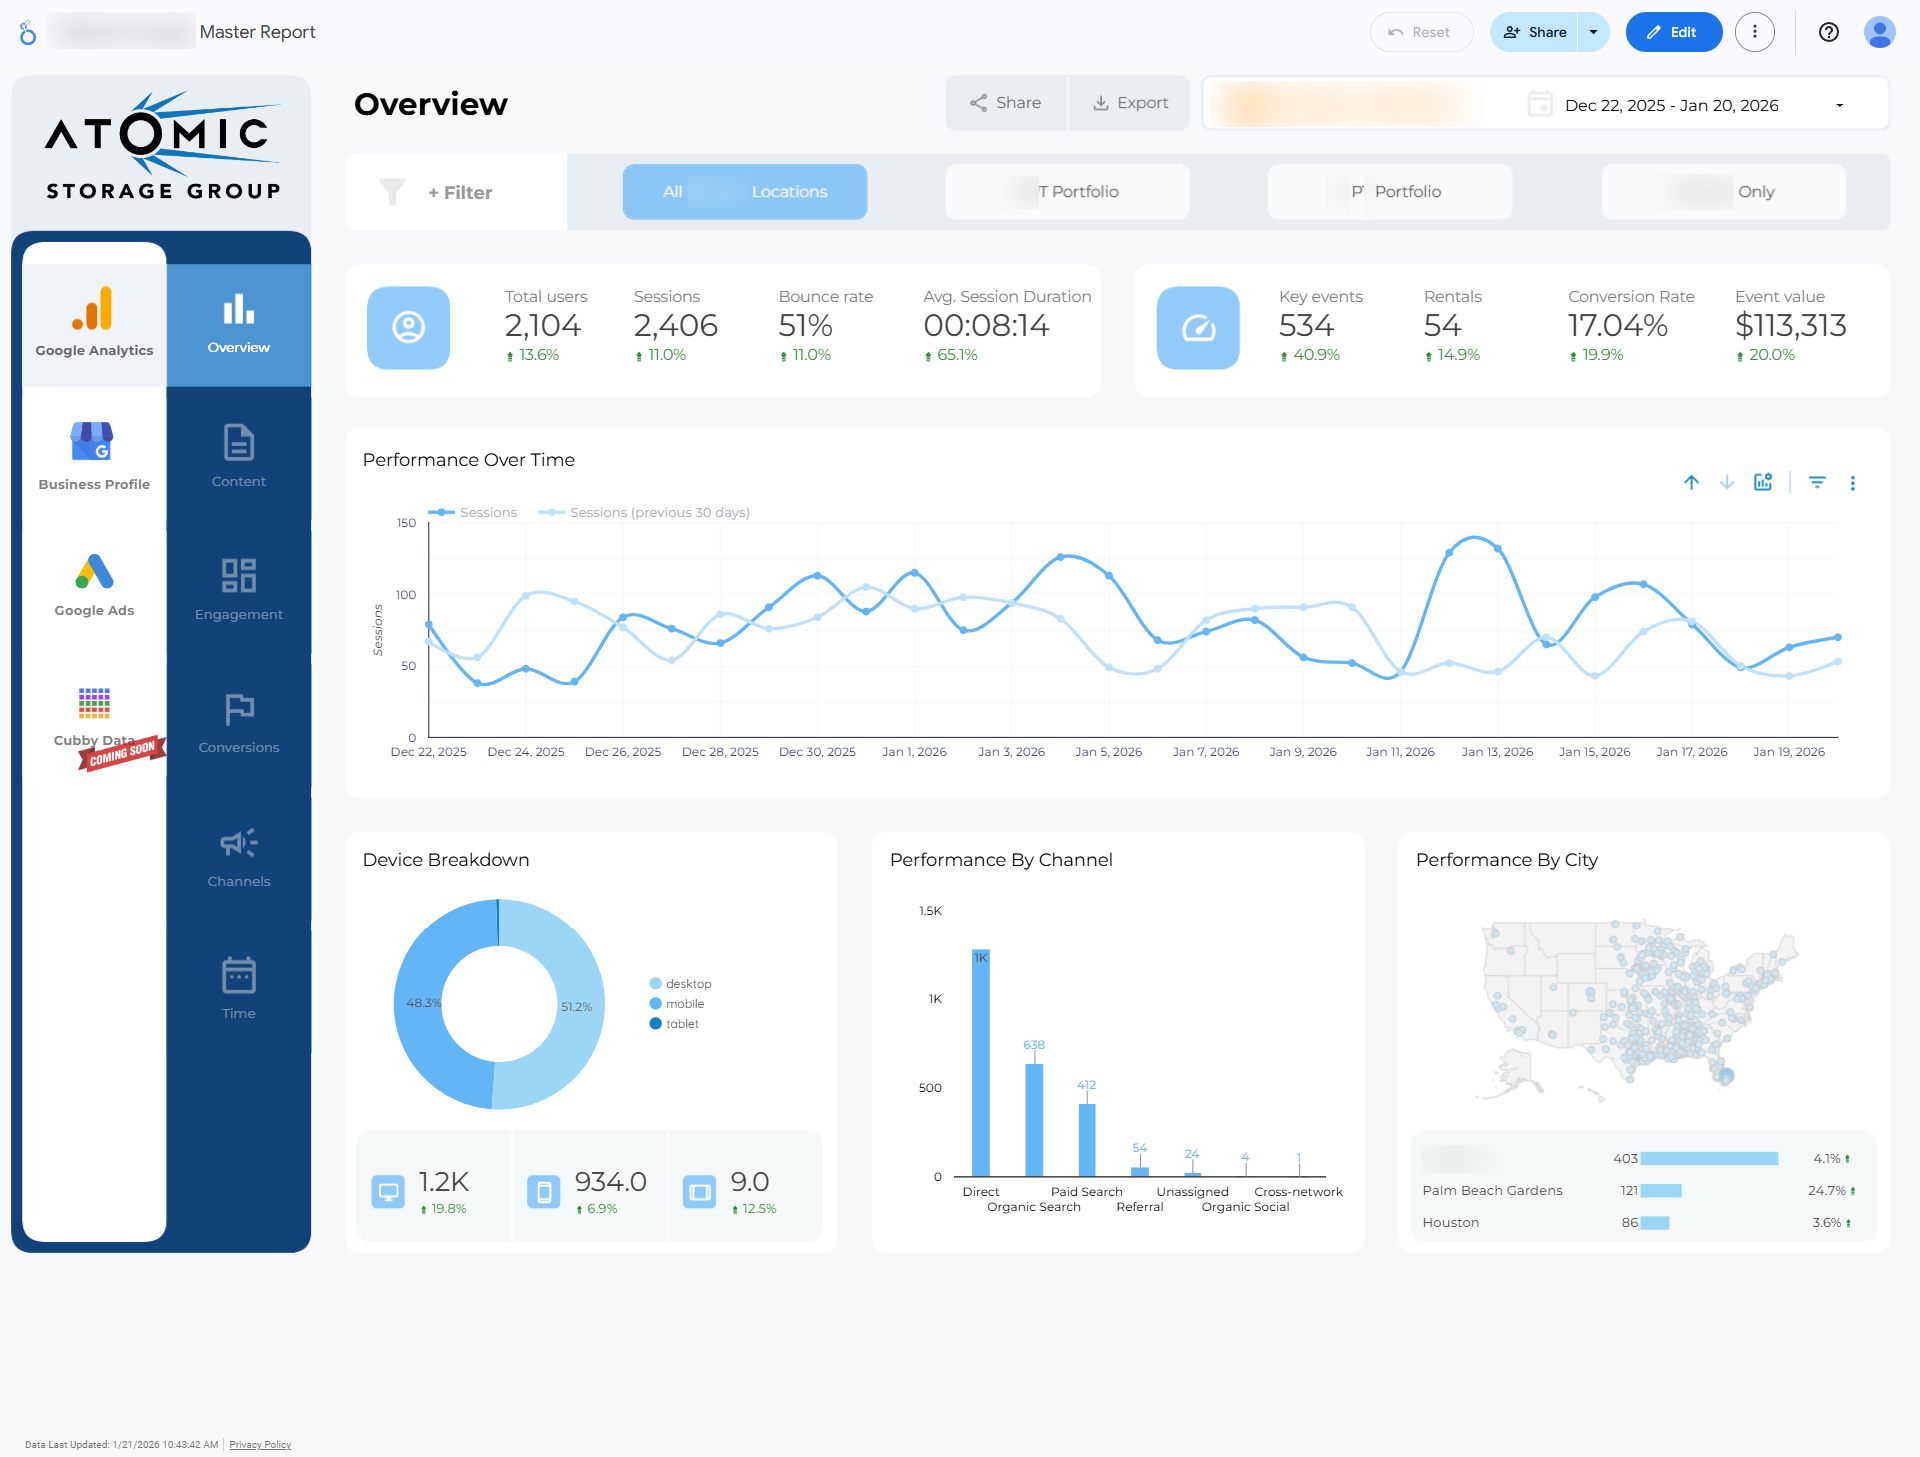Toggle the All Locations filter button
The height and width of the screenshot is (1457, 1920).
pos(745,192)
